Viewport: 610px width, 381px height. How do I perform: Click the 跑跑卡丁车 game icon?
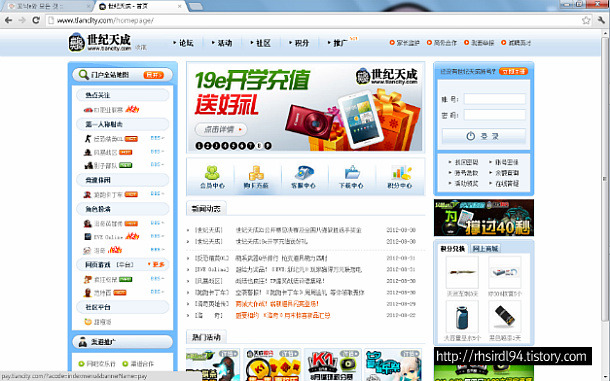[x=88, y=195]
